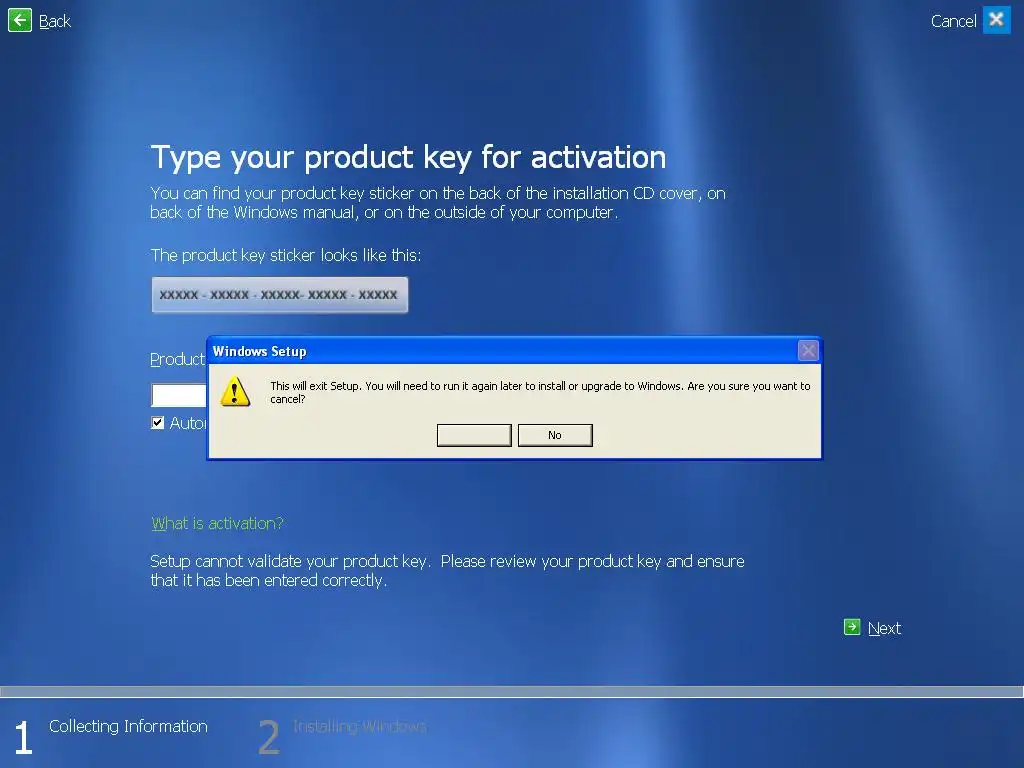
Task: Click into the product key input field
Action: tap(179, 395)
